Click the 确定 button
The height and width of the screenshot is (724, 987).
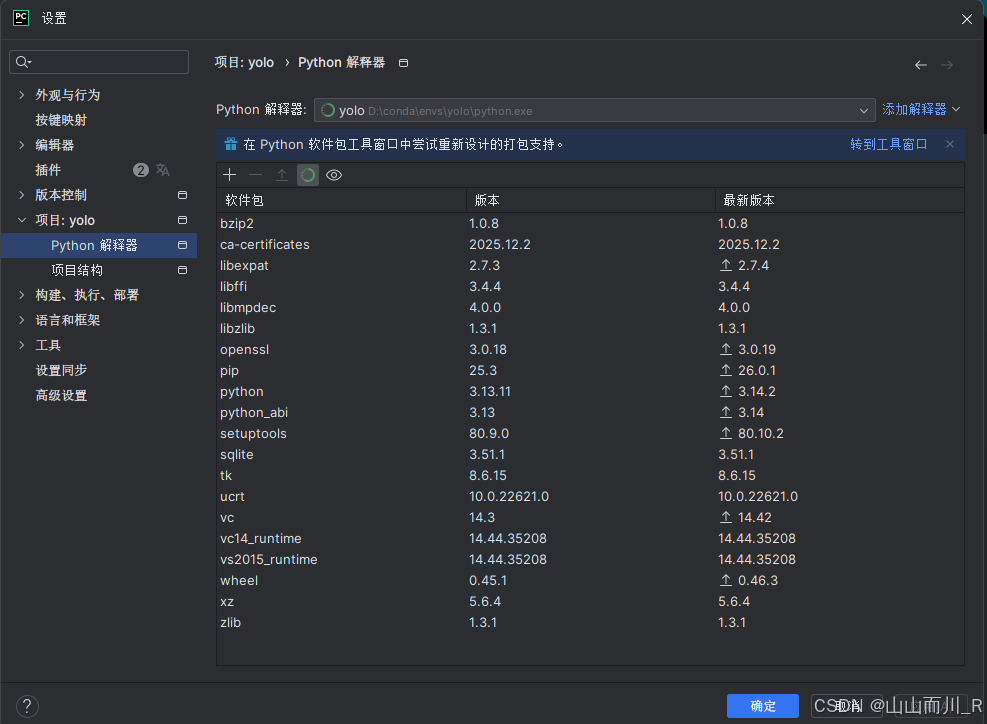(x=762, y=706)
